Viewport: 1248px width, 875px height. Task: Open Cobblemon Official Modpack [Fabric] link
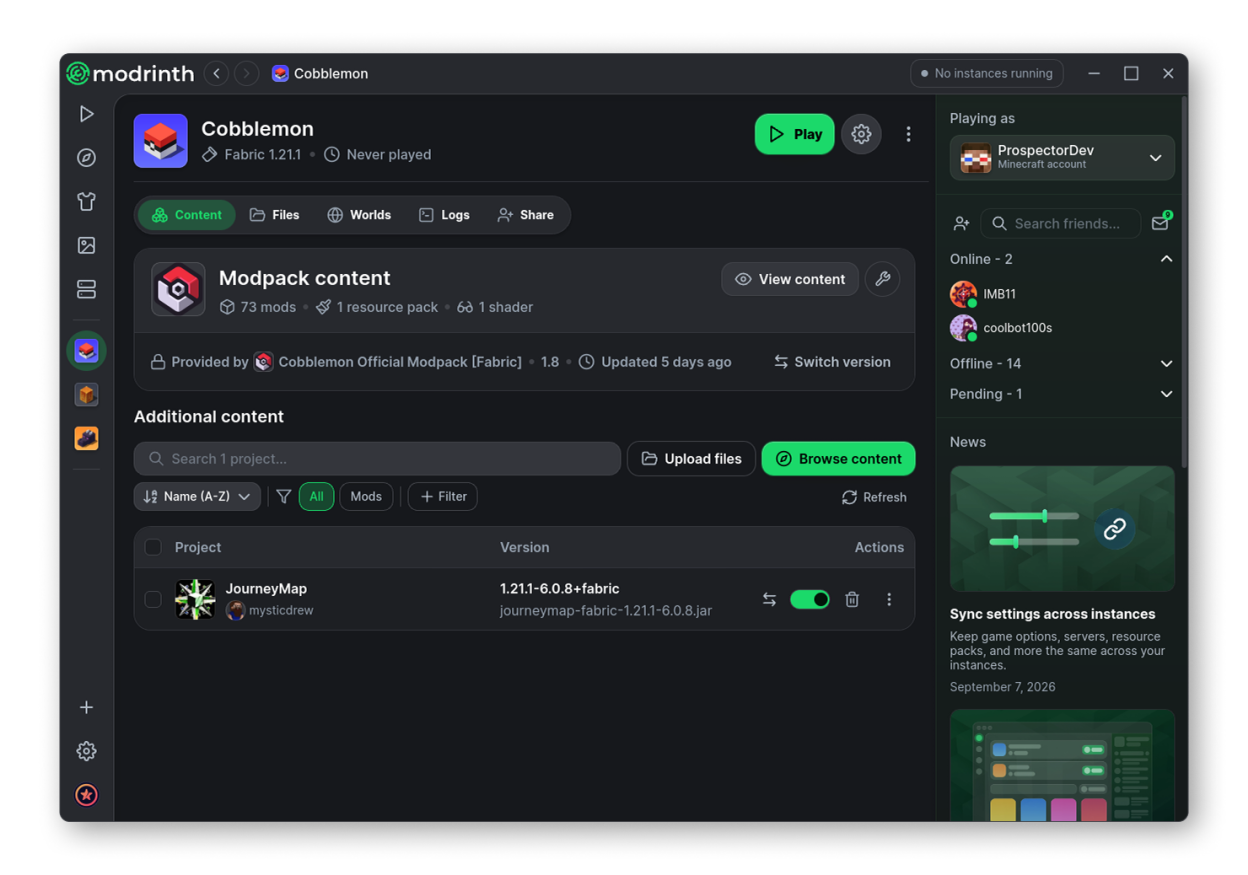pos(388,362)
